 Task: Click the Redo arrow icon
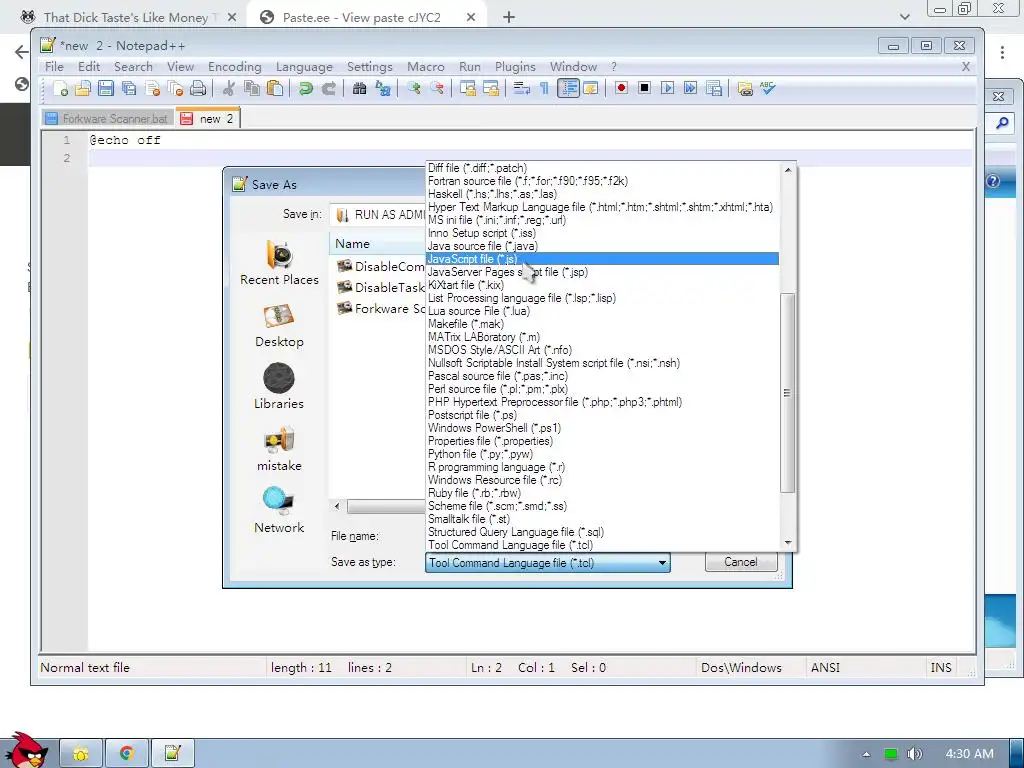tap(328, 88)
